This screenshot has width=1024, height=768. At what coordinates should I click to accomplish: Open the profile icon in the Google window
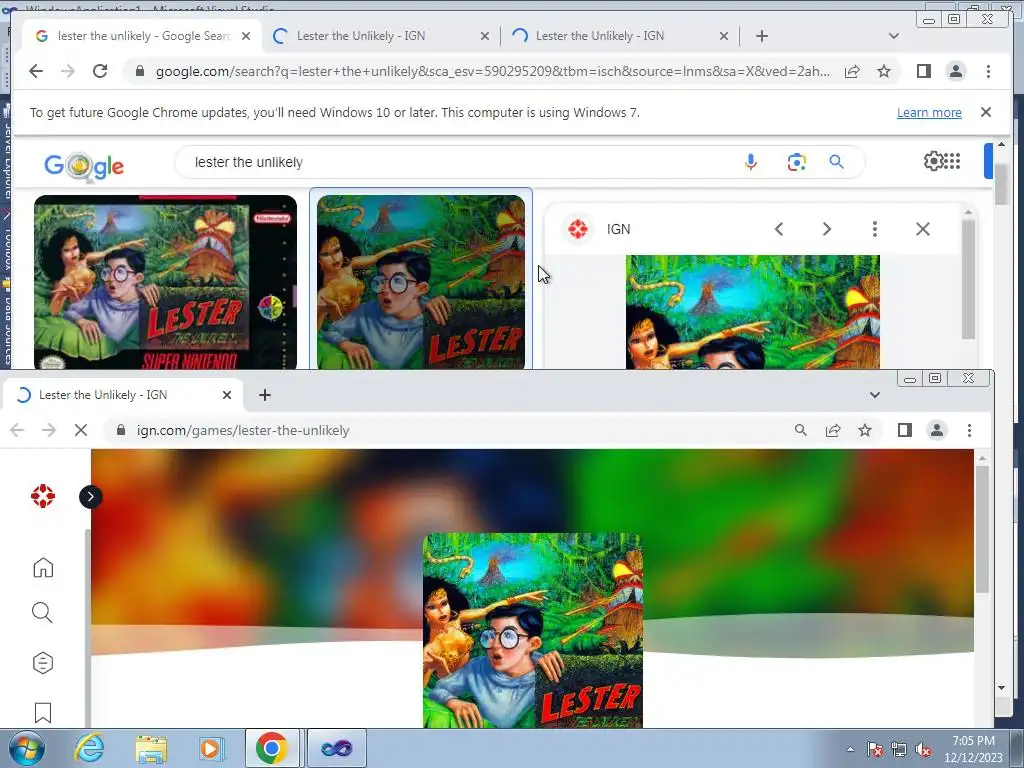point(955,71)
